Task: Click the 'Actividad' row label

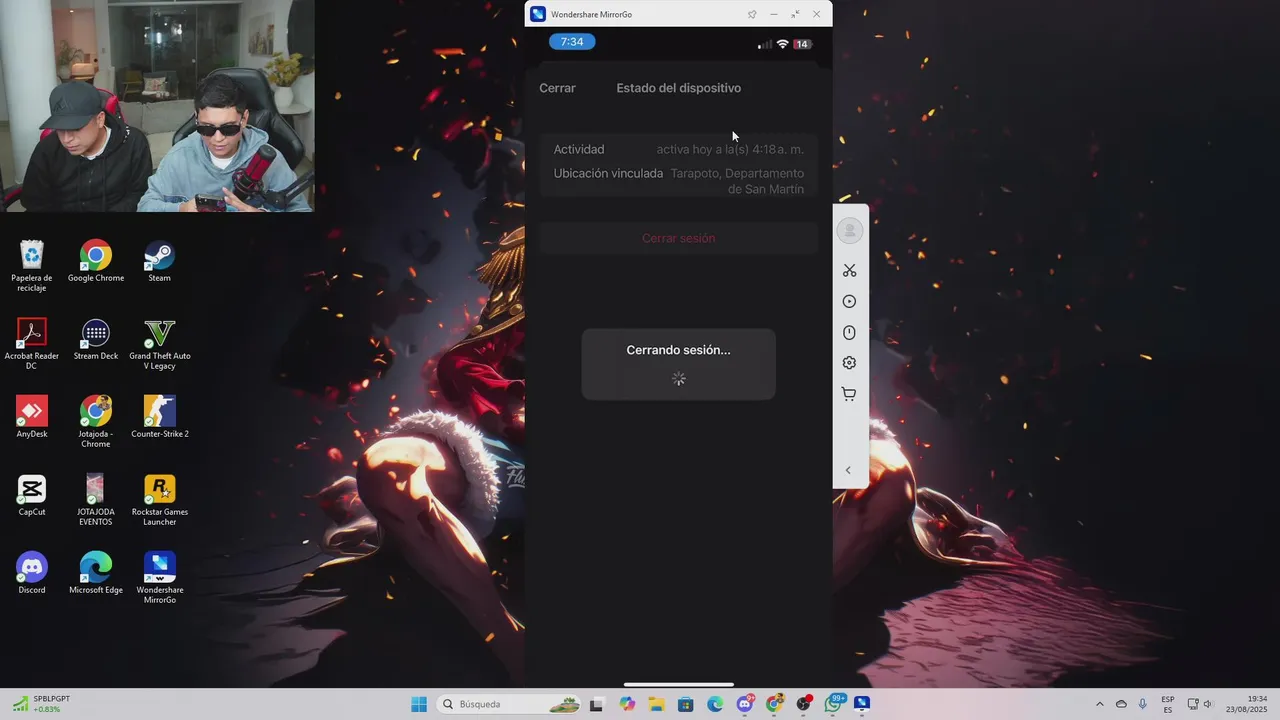Action: pyautogui.click(x=579, y=149)
